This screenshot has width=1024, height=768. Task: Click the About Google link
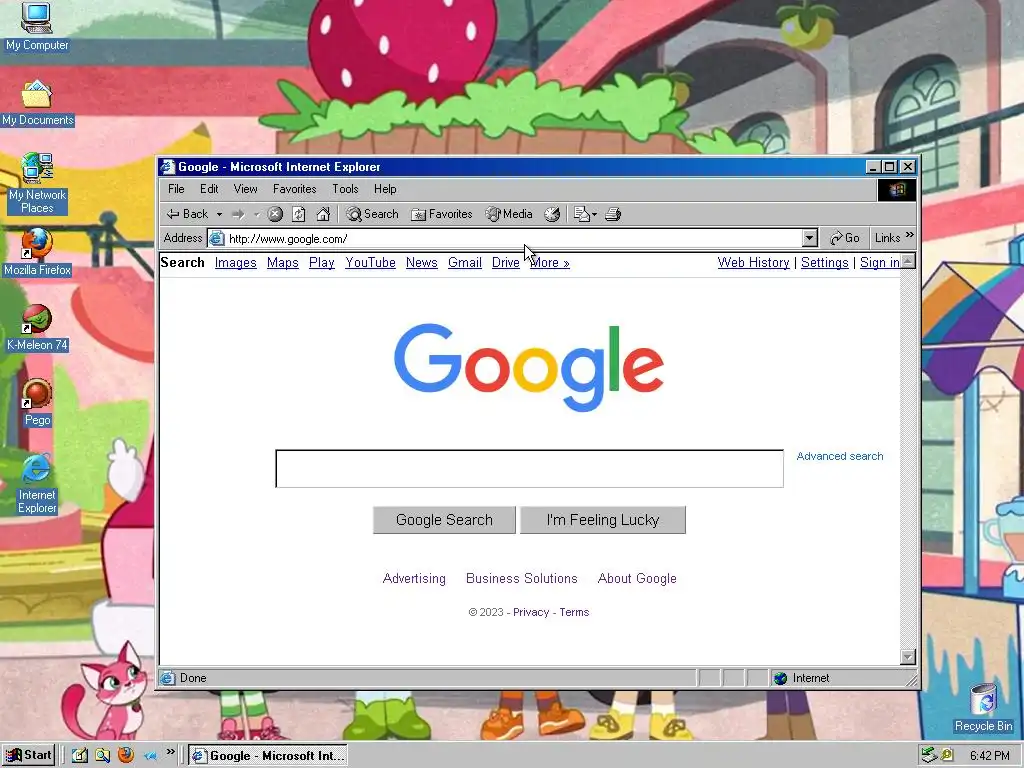[637, 579]
